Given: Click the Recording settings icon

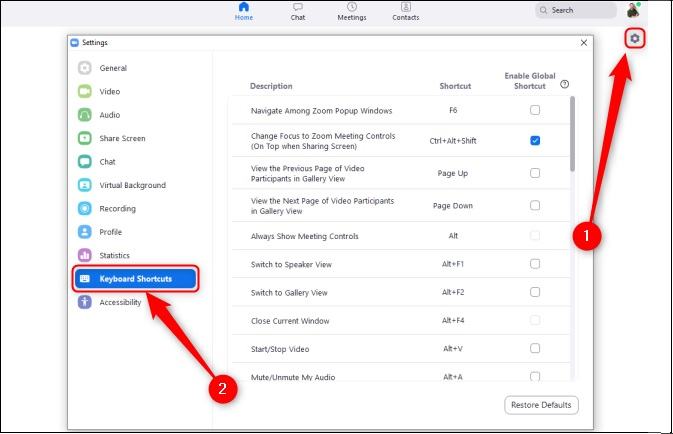Looking at the screenshot, I should 85,208.
